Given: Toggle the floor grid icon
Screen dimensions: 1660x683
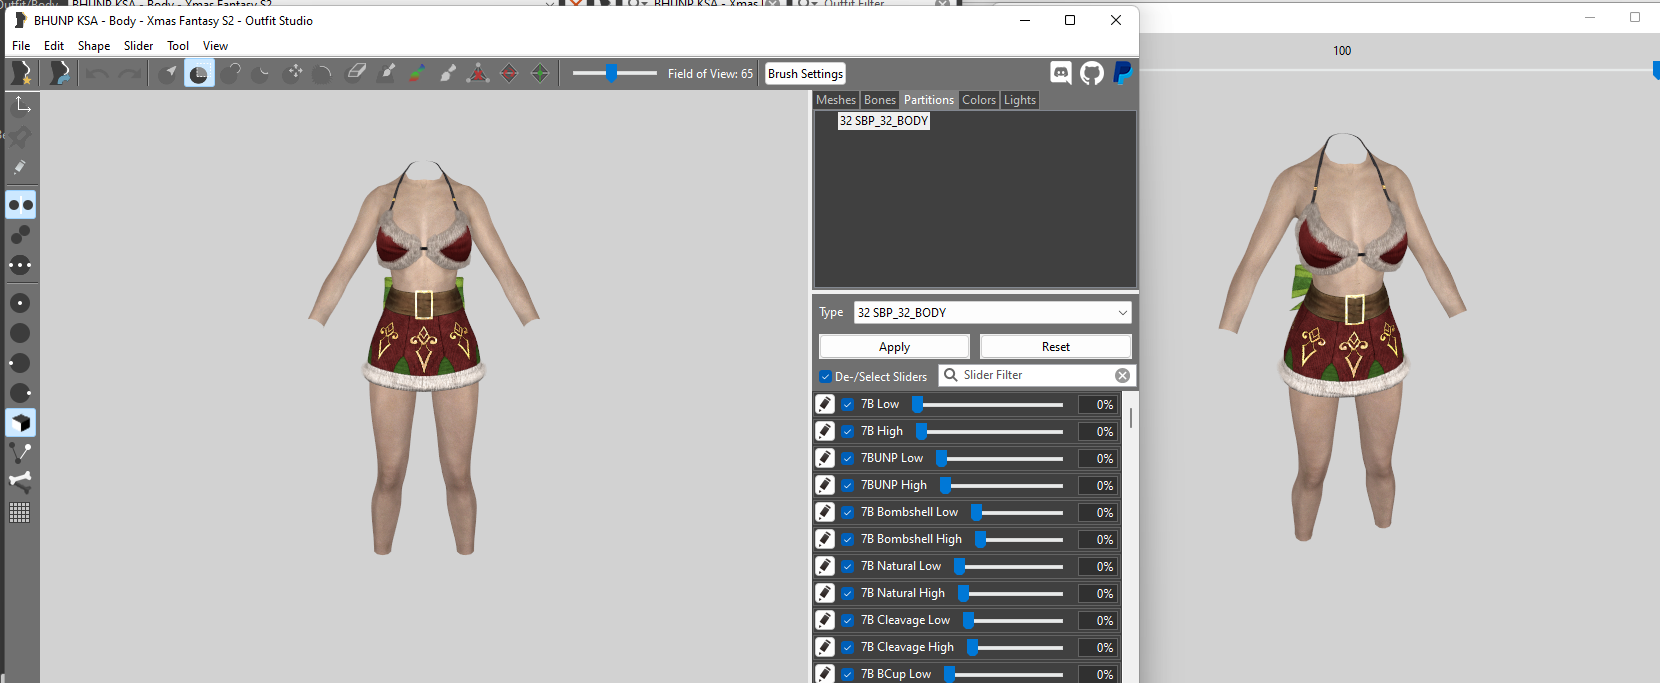Looking at the screenshot, I should tap(20, 513).
